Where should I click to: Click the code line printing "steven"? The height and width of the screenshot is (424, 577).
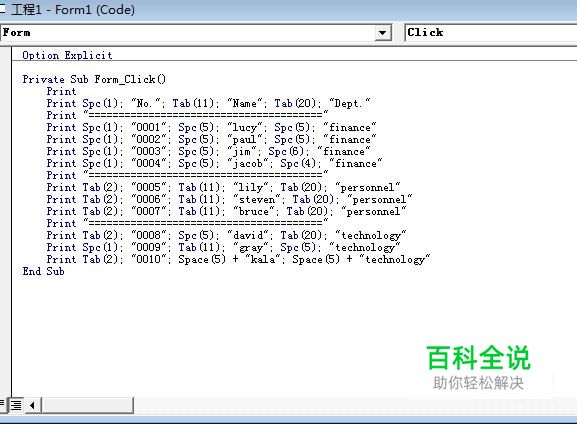tap(229, 199)
